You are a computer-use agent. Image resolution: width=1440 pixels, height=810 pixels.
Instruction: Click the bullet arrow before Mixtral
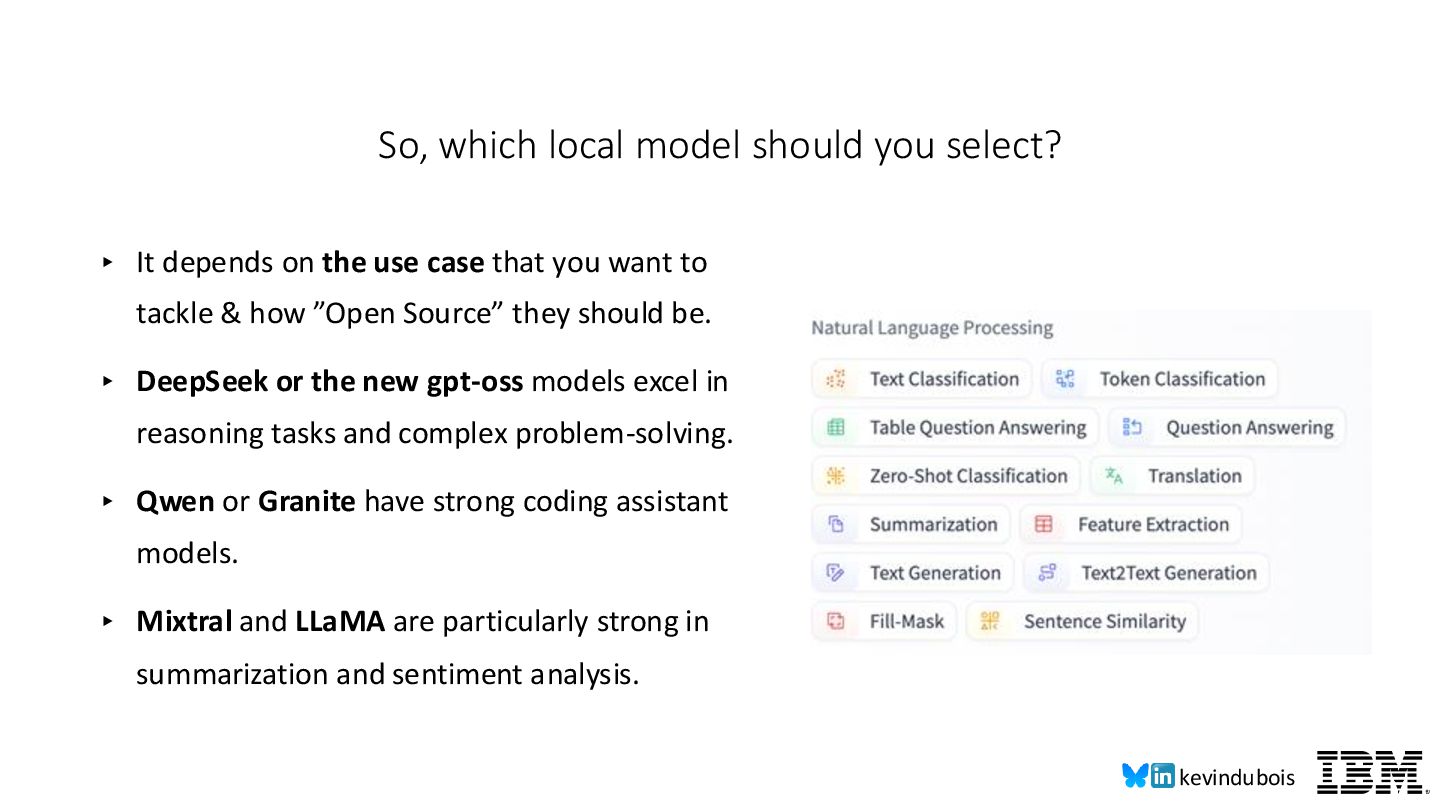[x=108, y=622]
